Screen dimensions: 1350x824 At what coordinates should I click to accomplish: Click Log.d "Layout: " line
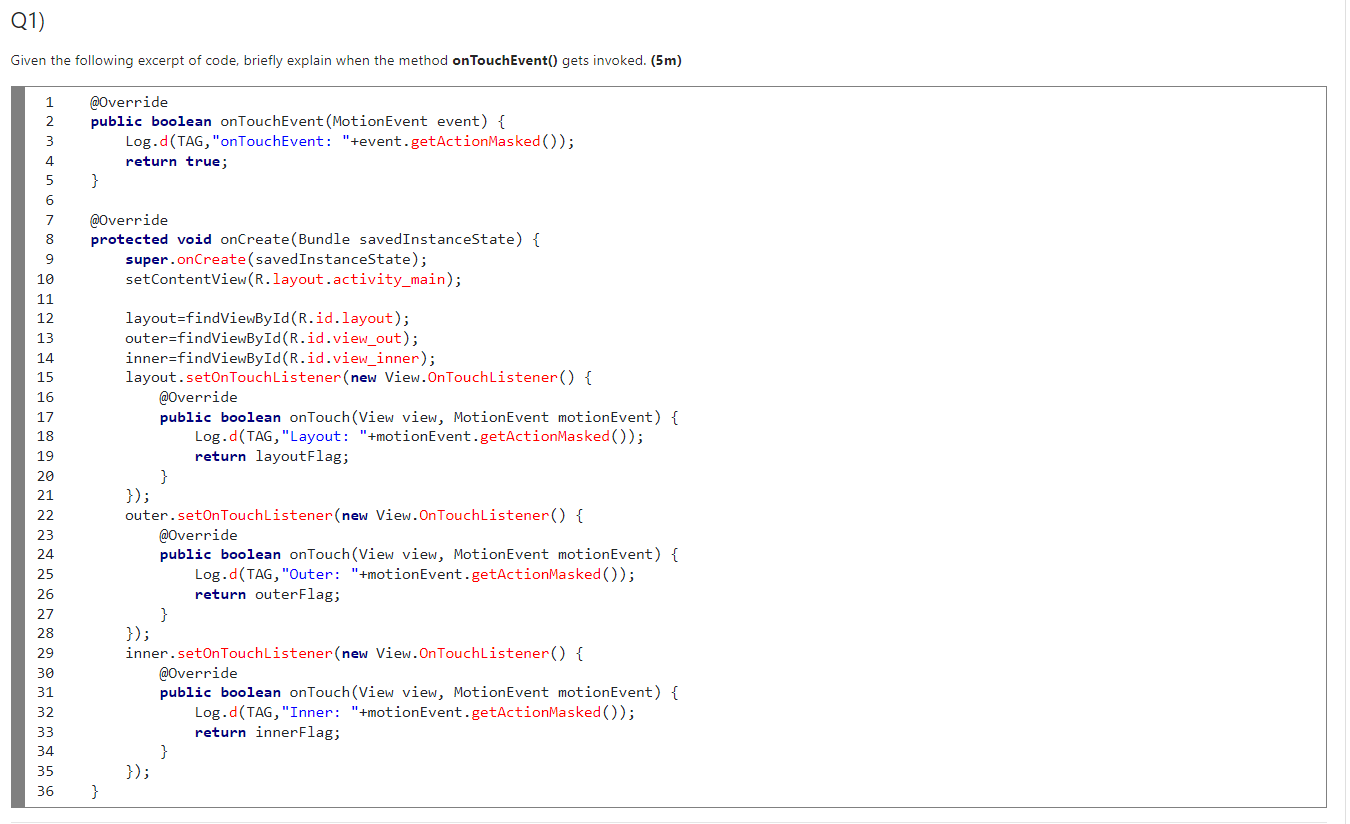(420, 436)
